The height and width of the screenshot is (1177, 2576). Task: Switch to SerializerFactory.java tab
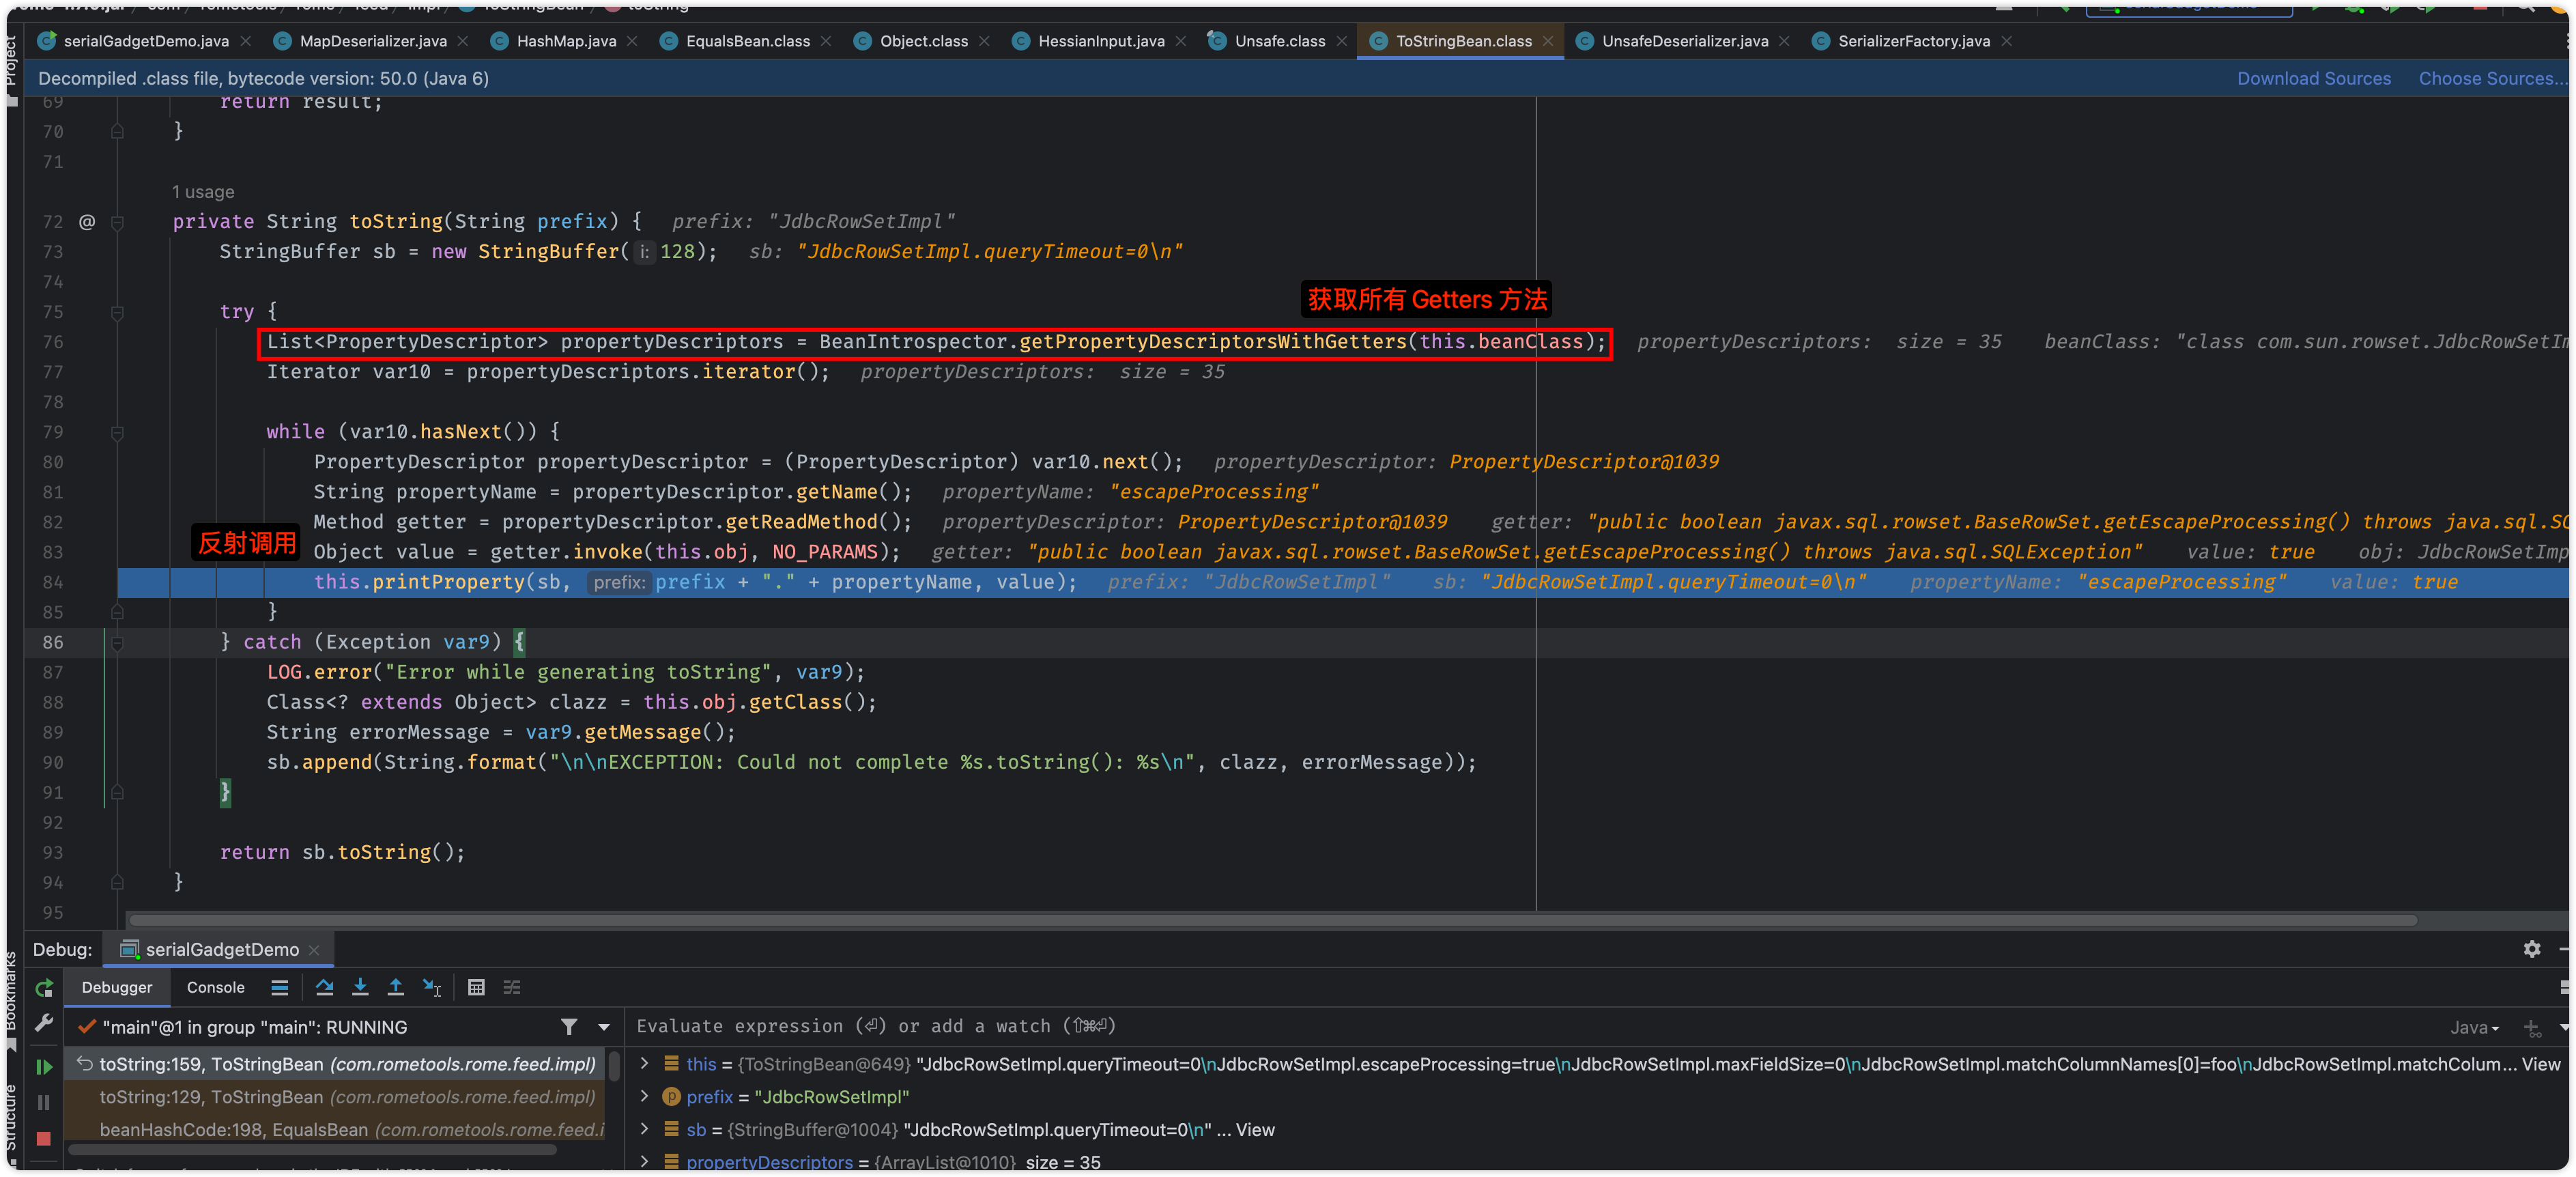point(1913,41)
